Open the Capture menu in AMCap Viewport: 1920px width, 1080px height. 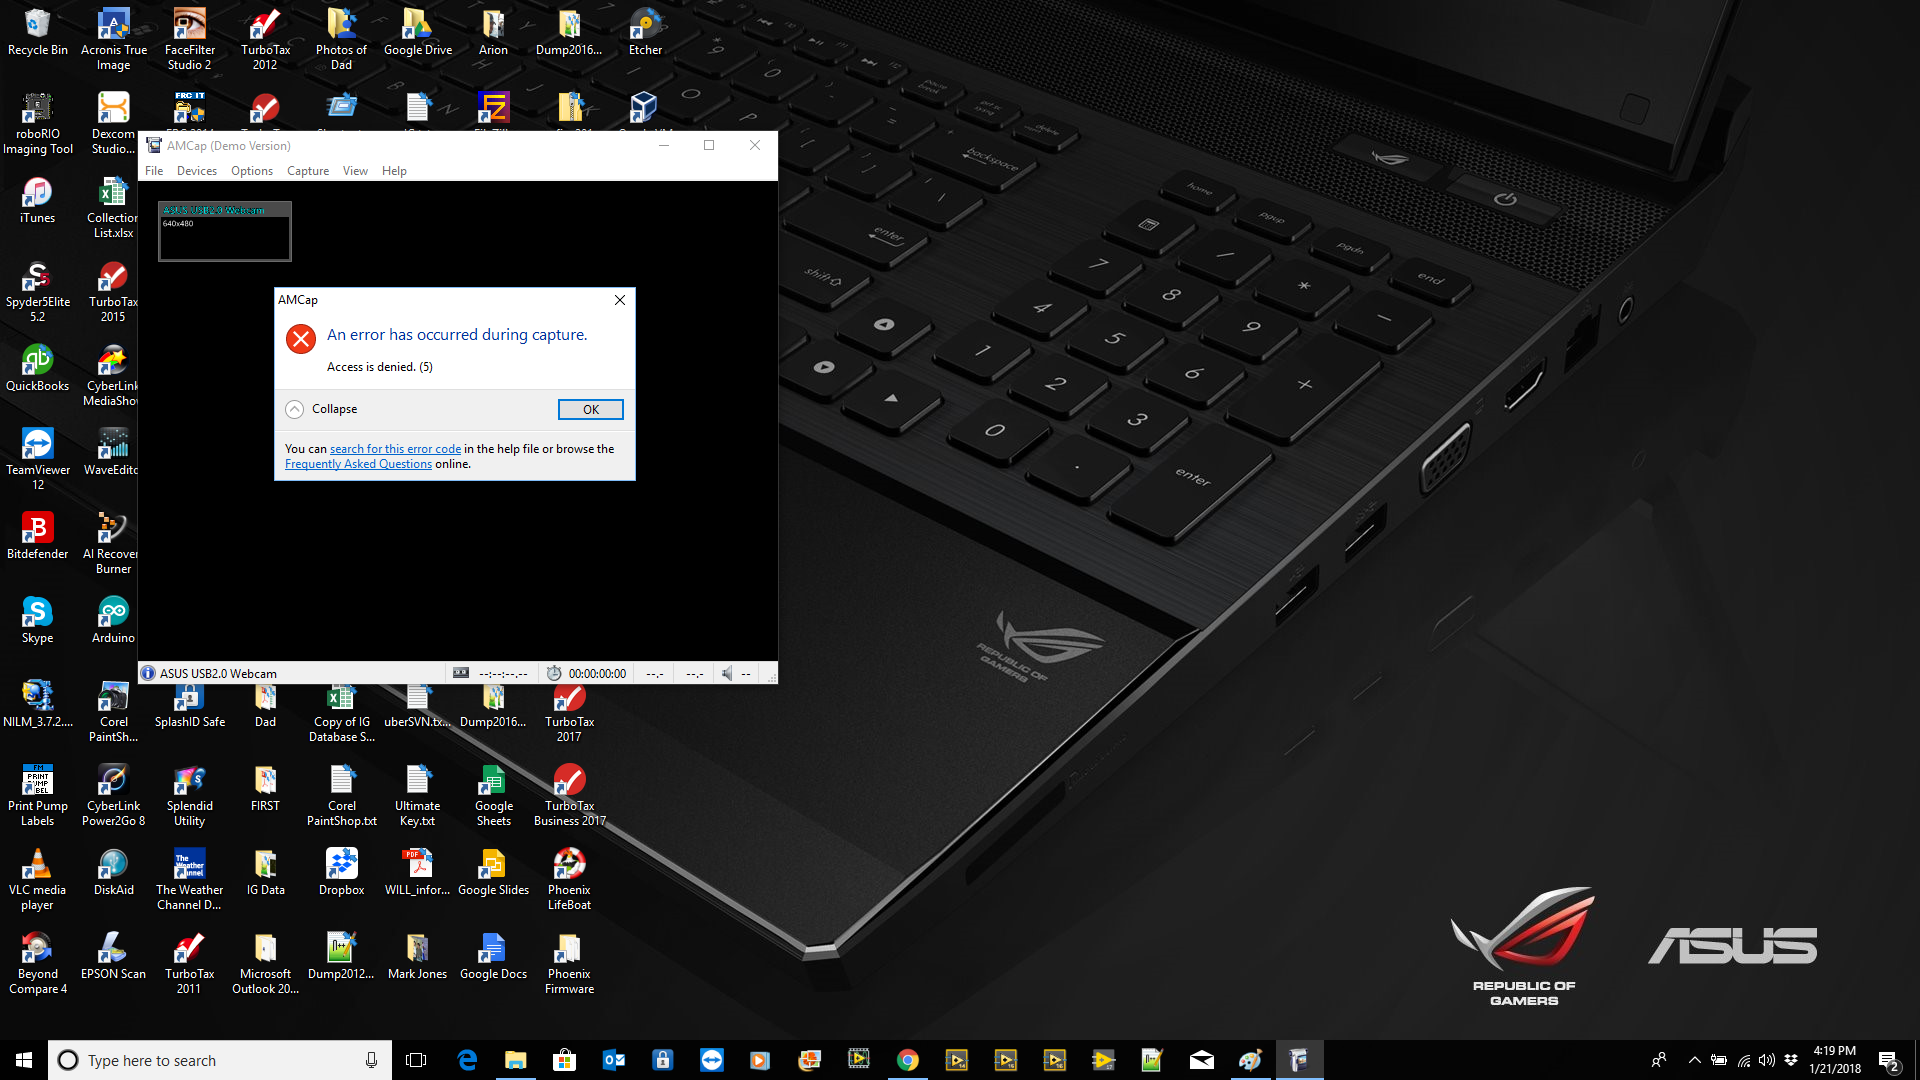[308, 171]
